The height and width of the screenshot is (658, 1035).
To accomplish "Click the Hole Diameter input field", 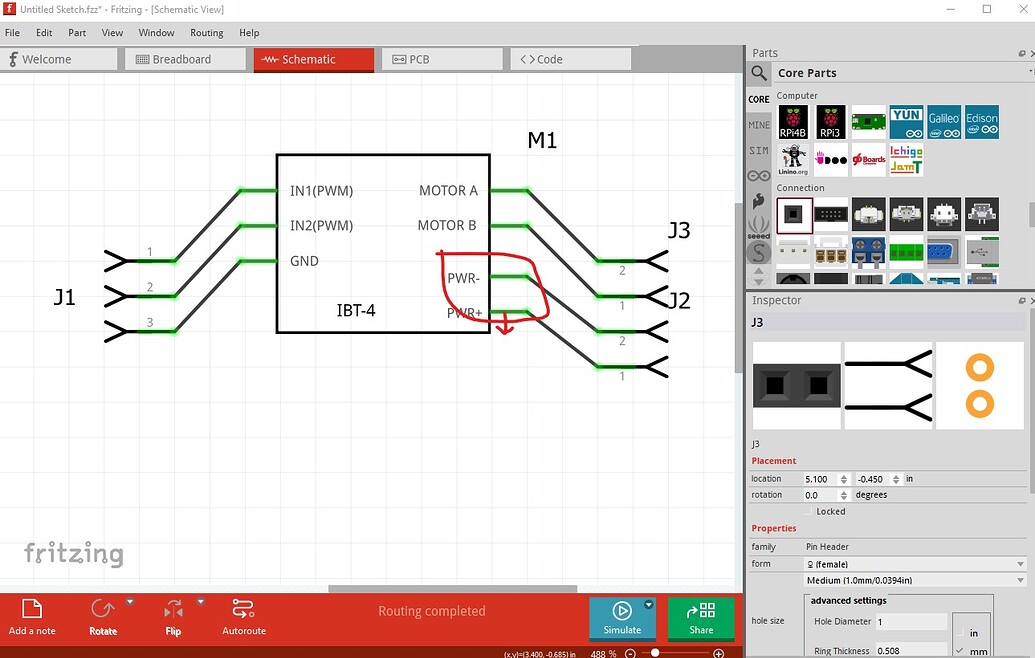I will pyautogui.click(x=911, y=621).
